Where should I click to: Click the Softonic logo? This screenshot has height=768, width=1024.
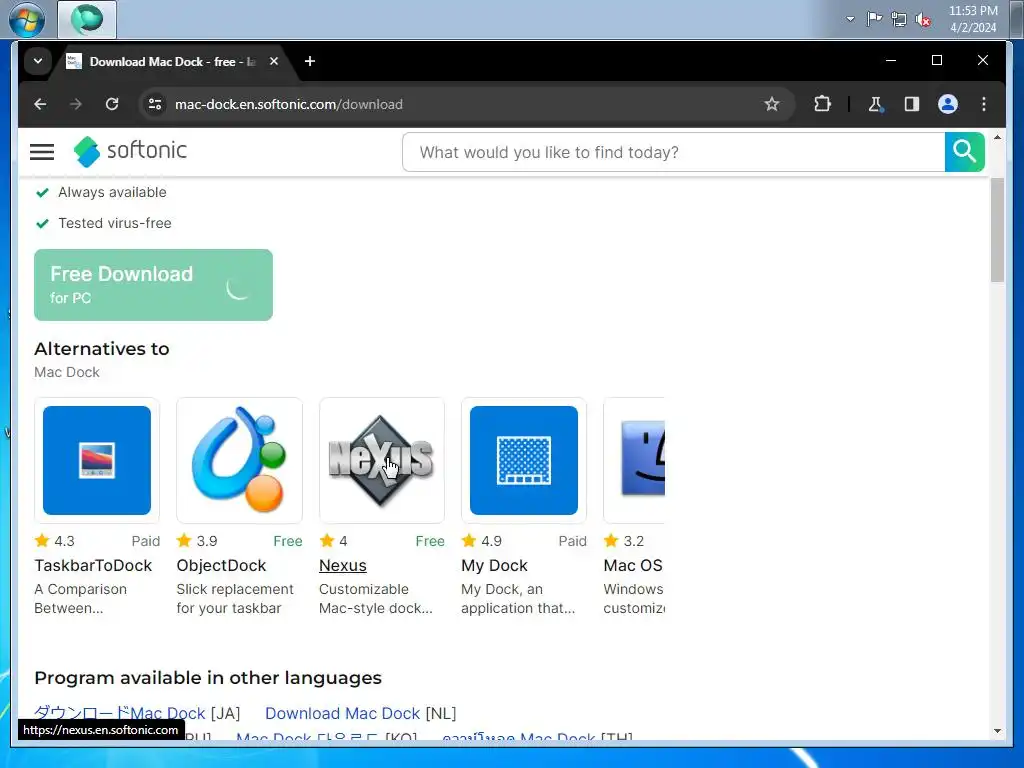click(130, 151)
